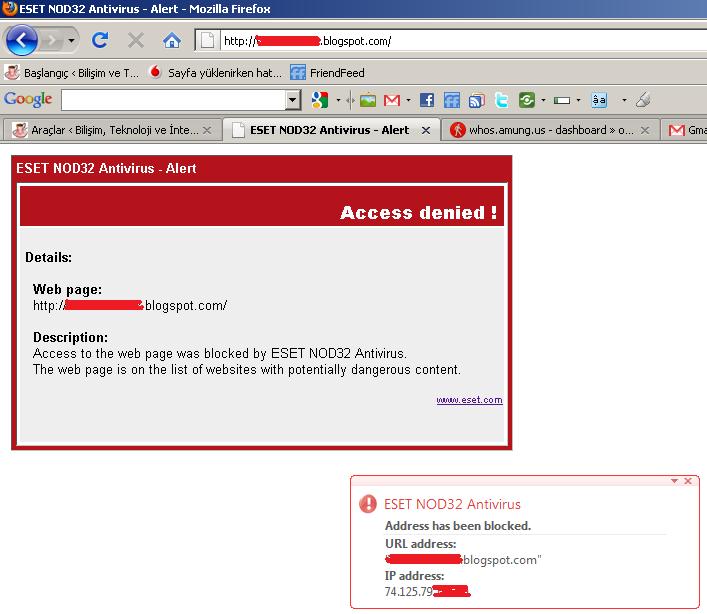Screen dimensions: 707x614
Task: Open ESET notification options arrow
Action: point(674,481)
